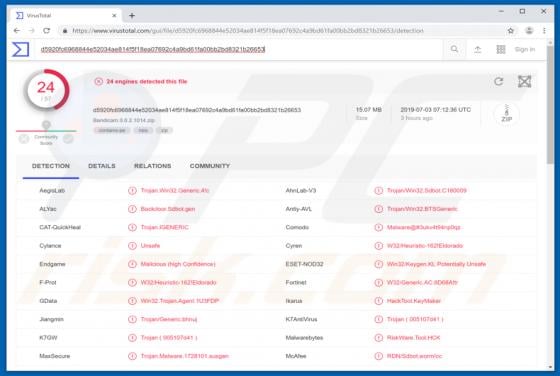The width and height of the screenshot is (560, 376).
Task: Select the HackTool.KeyMaker result
Action: [414, 301]
